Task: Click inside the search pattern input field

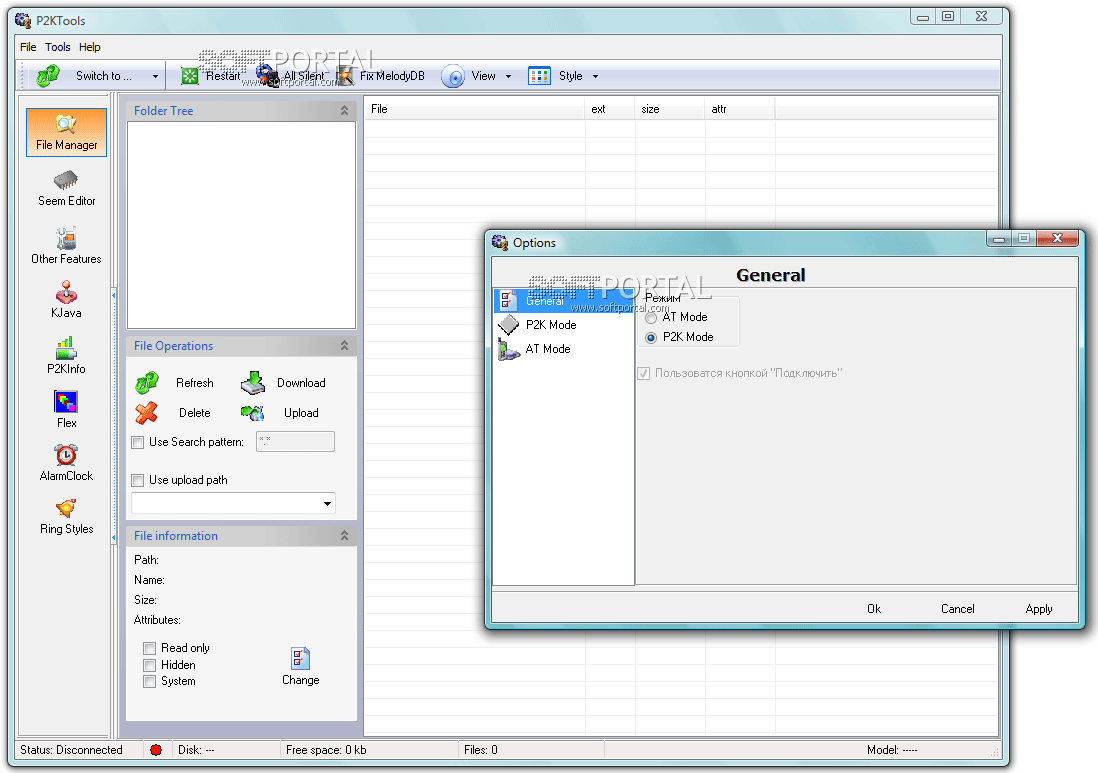Action: 295,442
